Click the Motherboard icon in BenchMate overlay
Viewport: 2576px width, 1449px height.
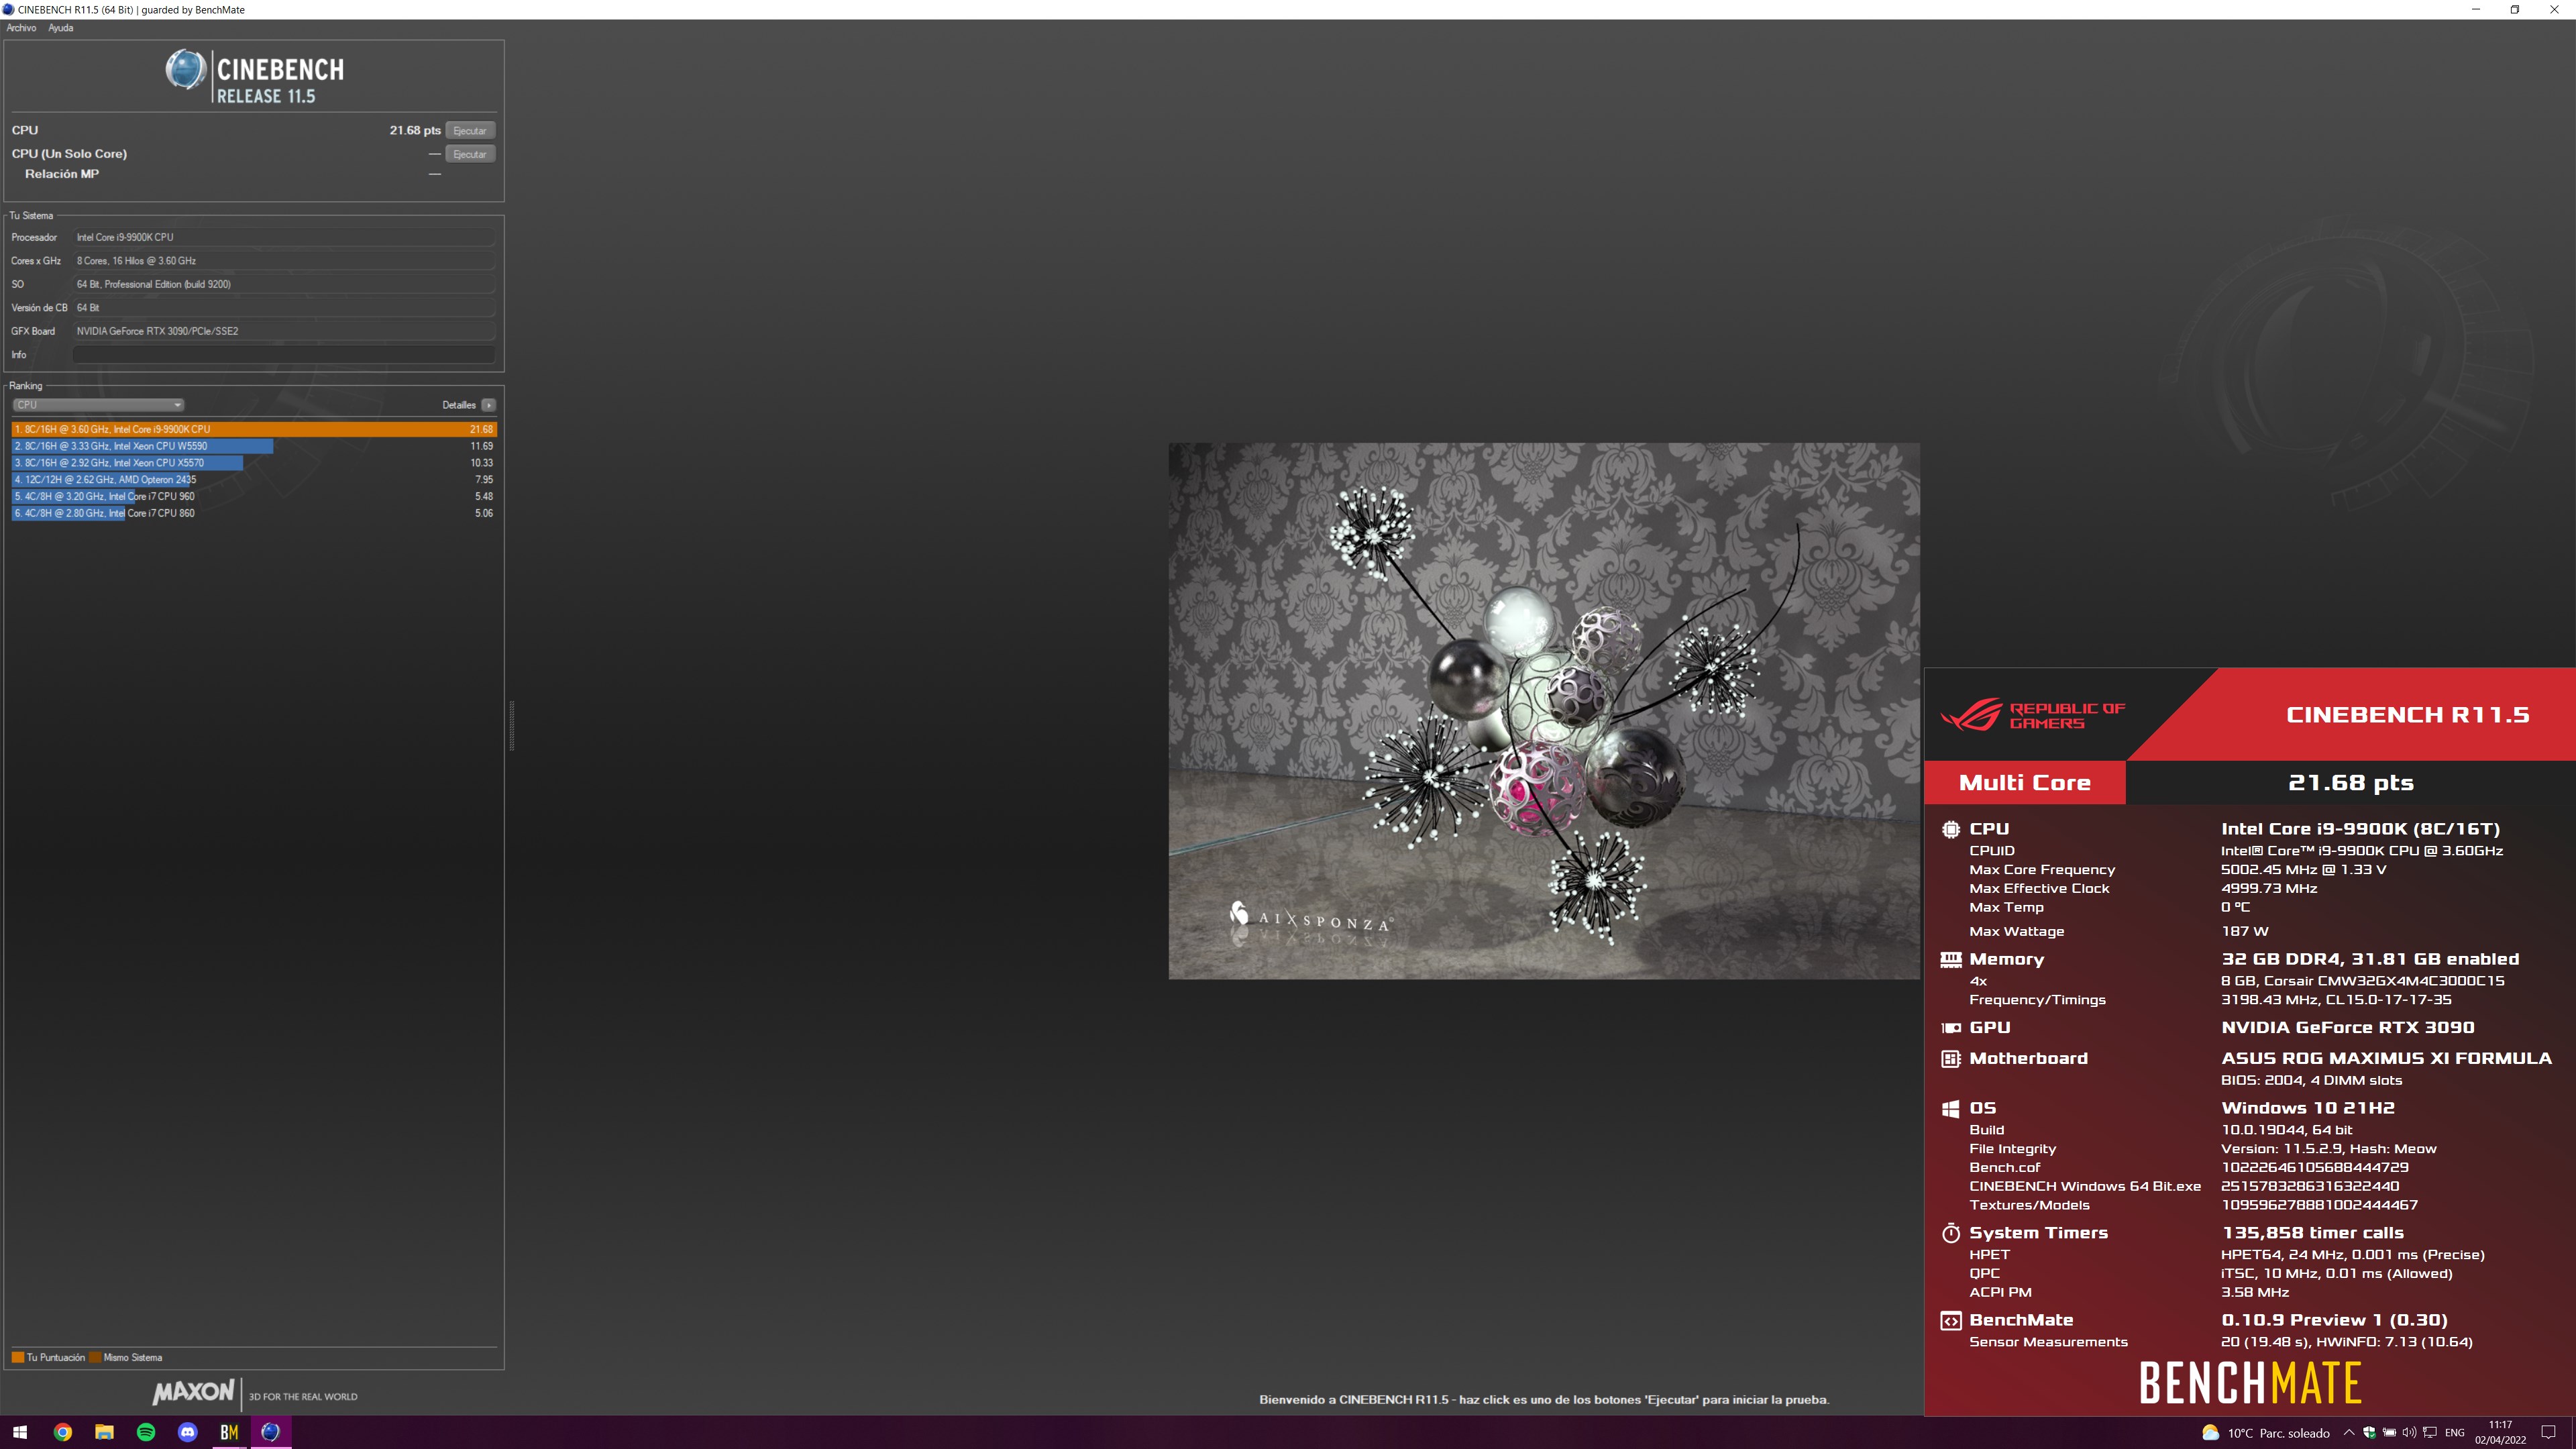[1950, 1058]
